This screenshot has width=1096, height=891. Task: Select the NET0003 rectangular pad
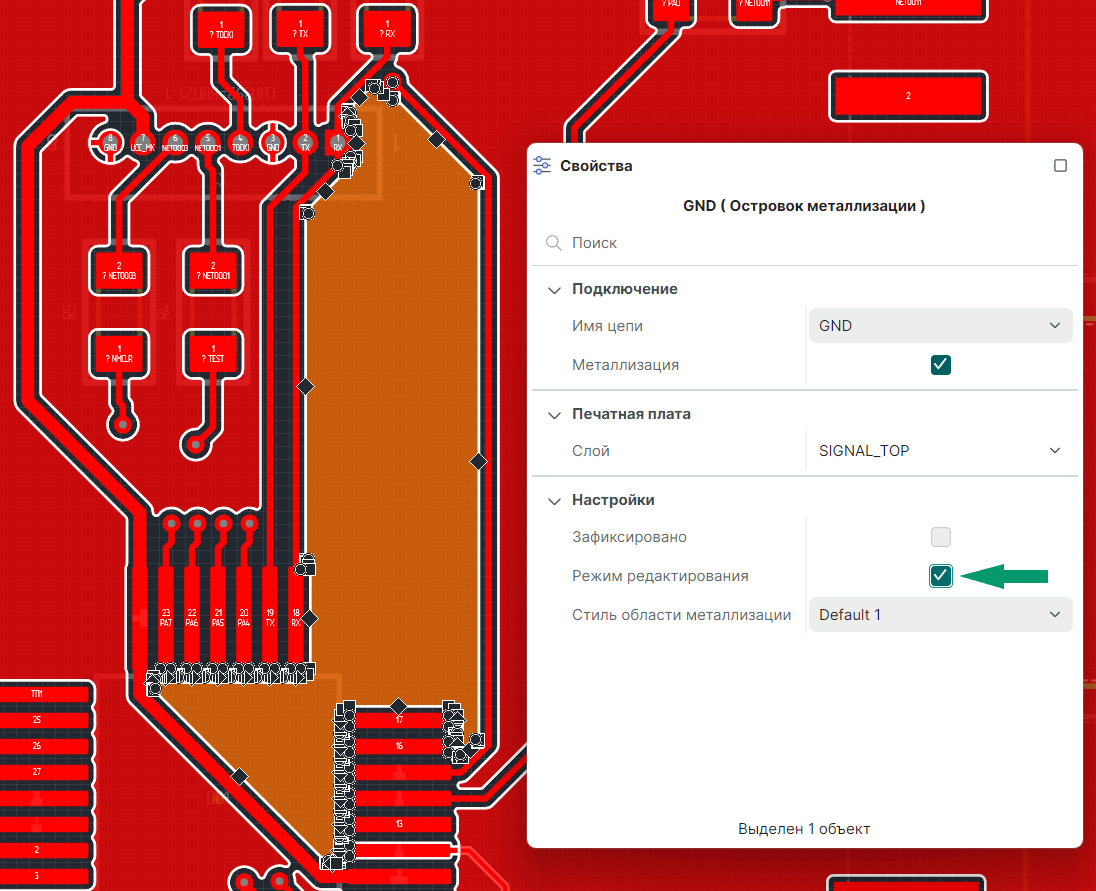[119, 269]
